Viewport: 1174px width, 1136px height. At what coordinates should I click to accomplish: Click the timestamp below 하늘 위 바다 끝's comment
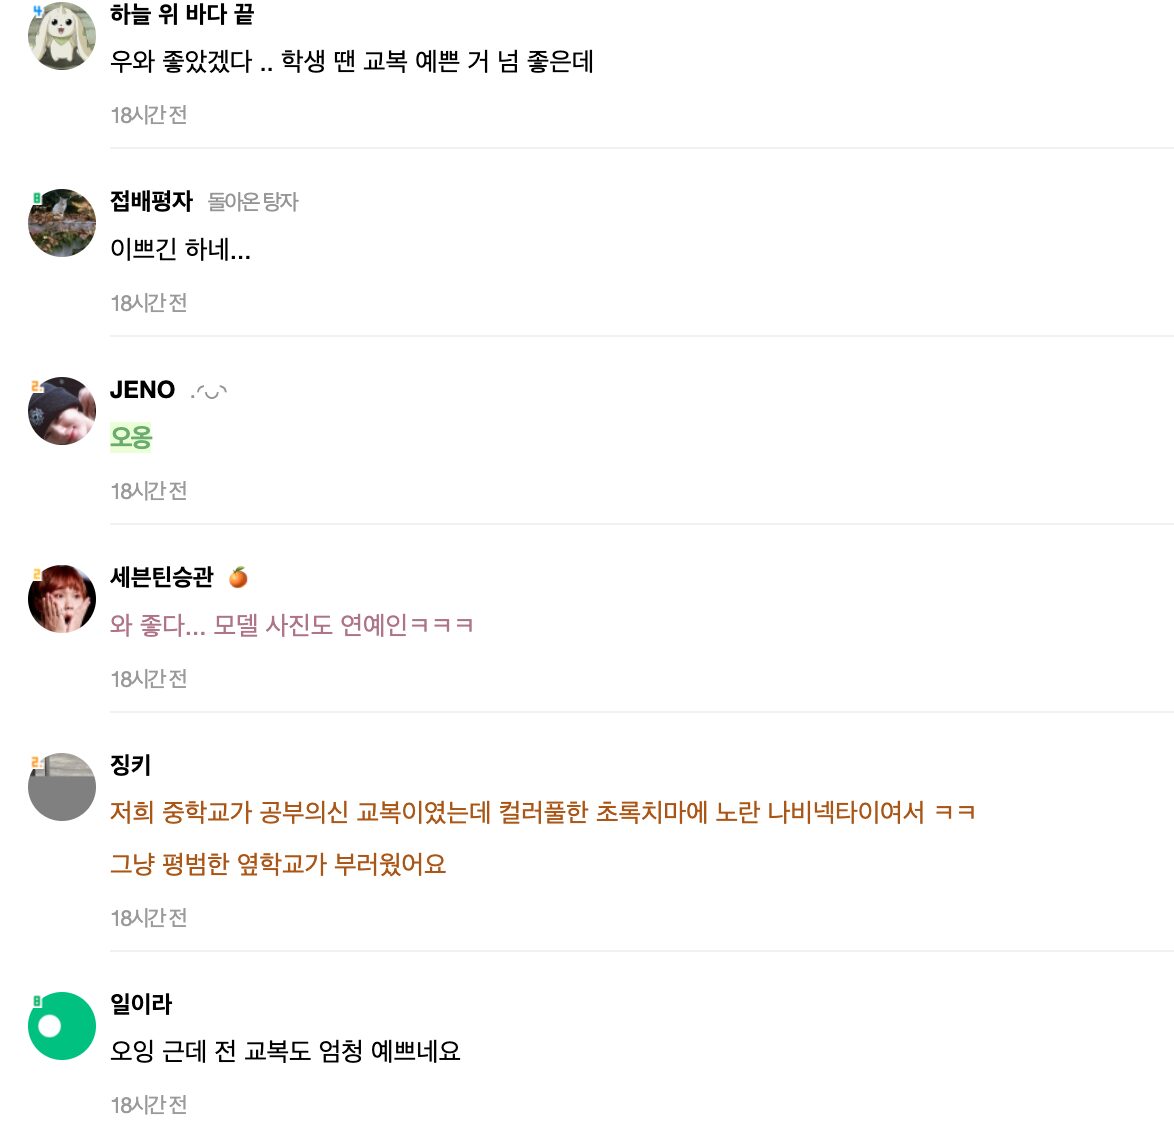pyautogui.click(x=149, y=115)
